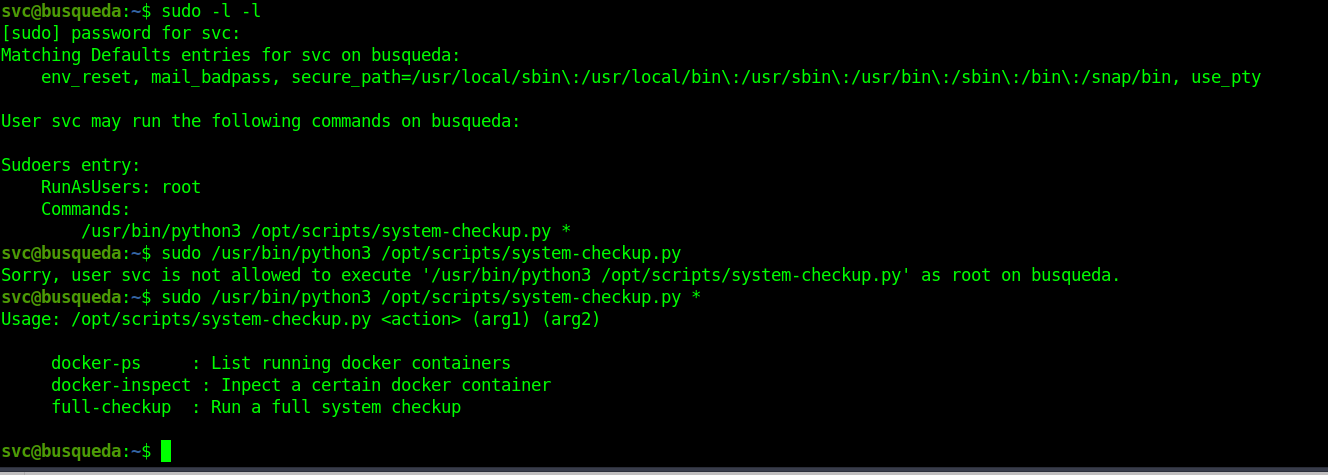Click 'full-checkup' action name

coord(111,407)
